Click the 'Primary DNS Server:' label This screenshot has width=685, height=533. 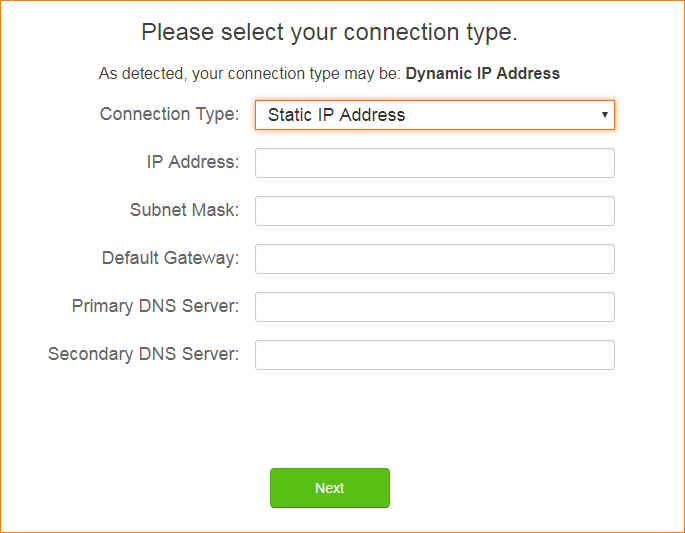155,306
